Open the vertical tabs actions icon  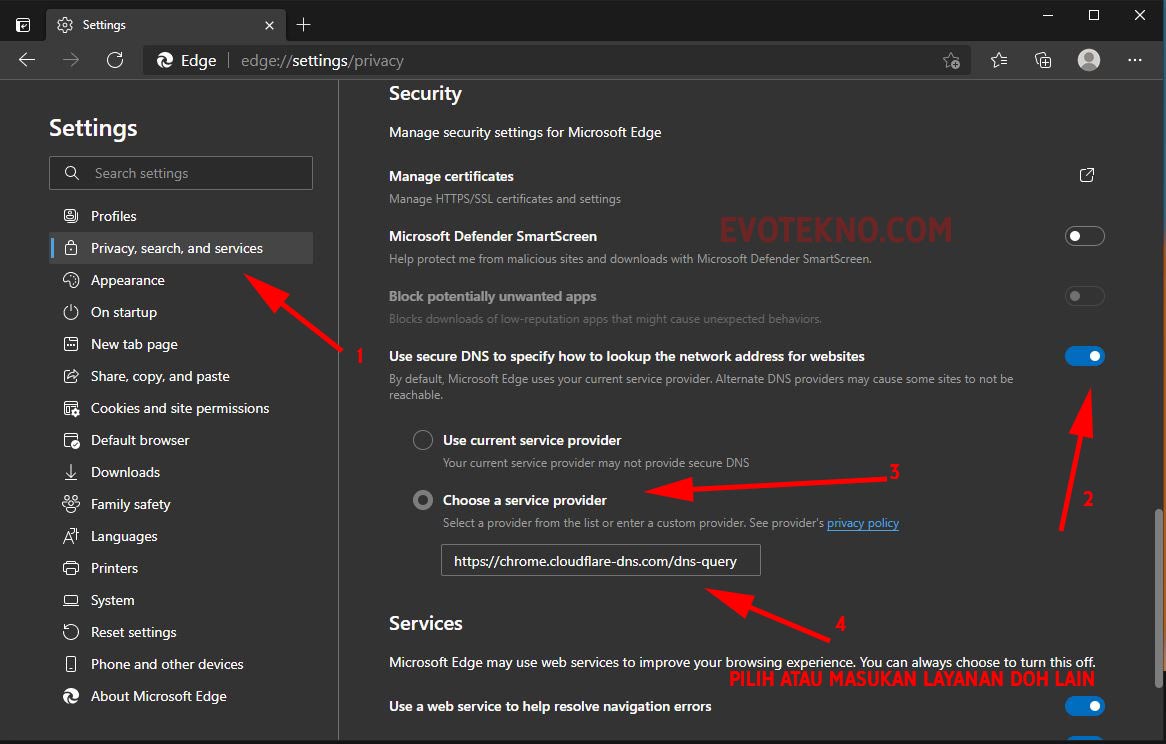[23, 24]
